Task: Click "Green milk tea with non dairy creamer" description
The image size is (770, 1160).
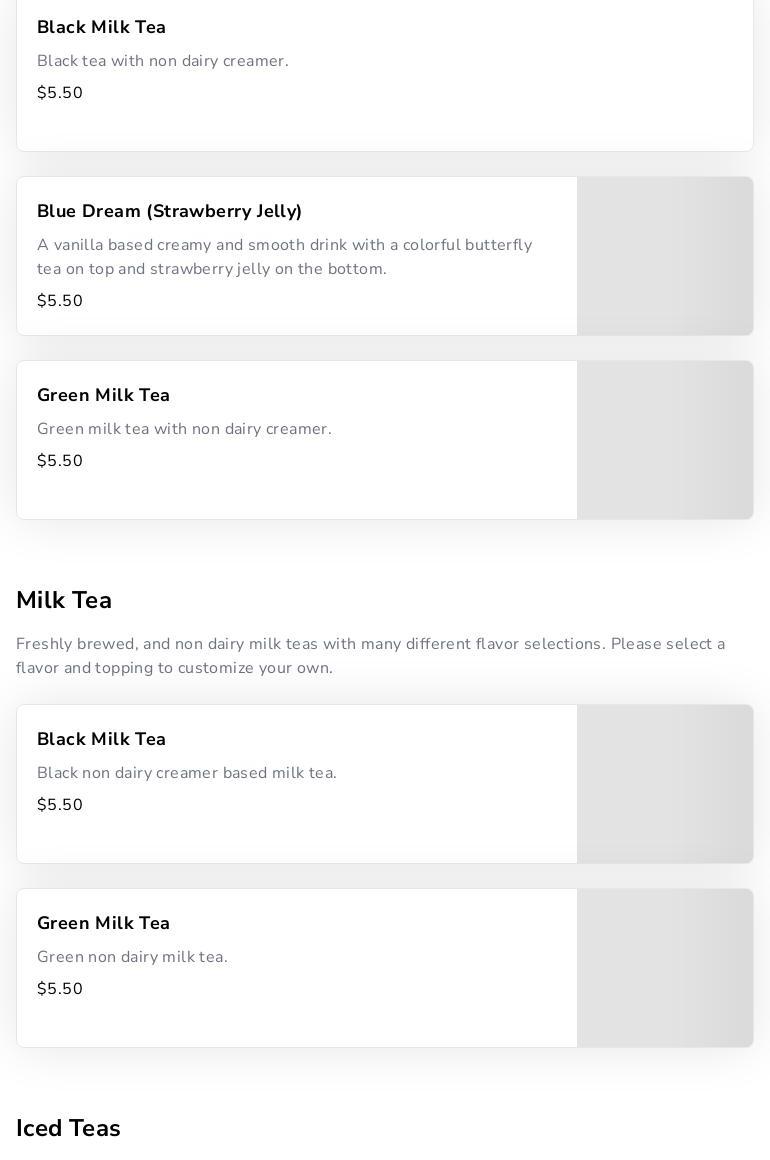Action: pyautogui.click(x=184, y=429)
